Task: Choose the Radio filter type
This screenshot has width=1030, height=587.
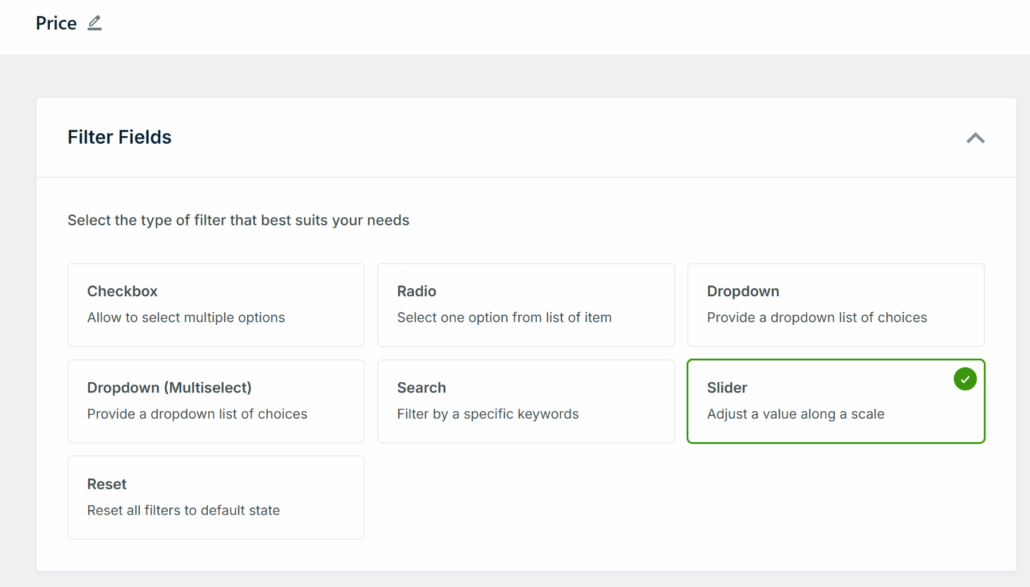Action: pos(526,303)
